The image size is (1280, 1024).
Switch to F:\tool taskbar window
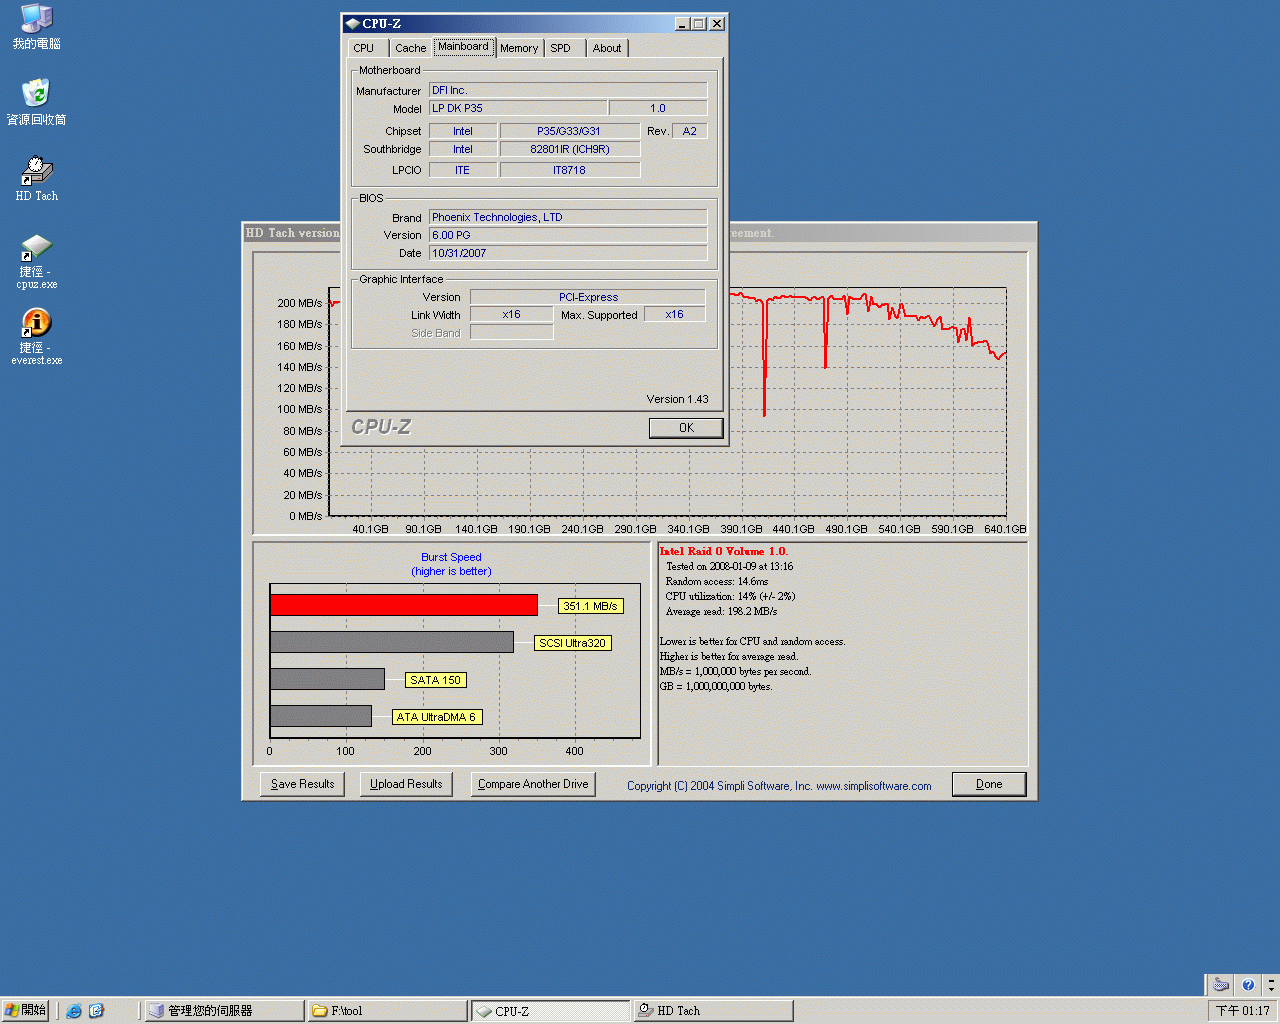coord(386,1011)
